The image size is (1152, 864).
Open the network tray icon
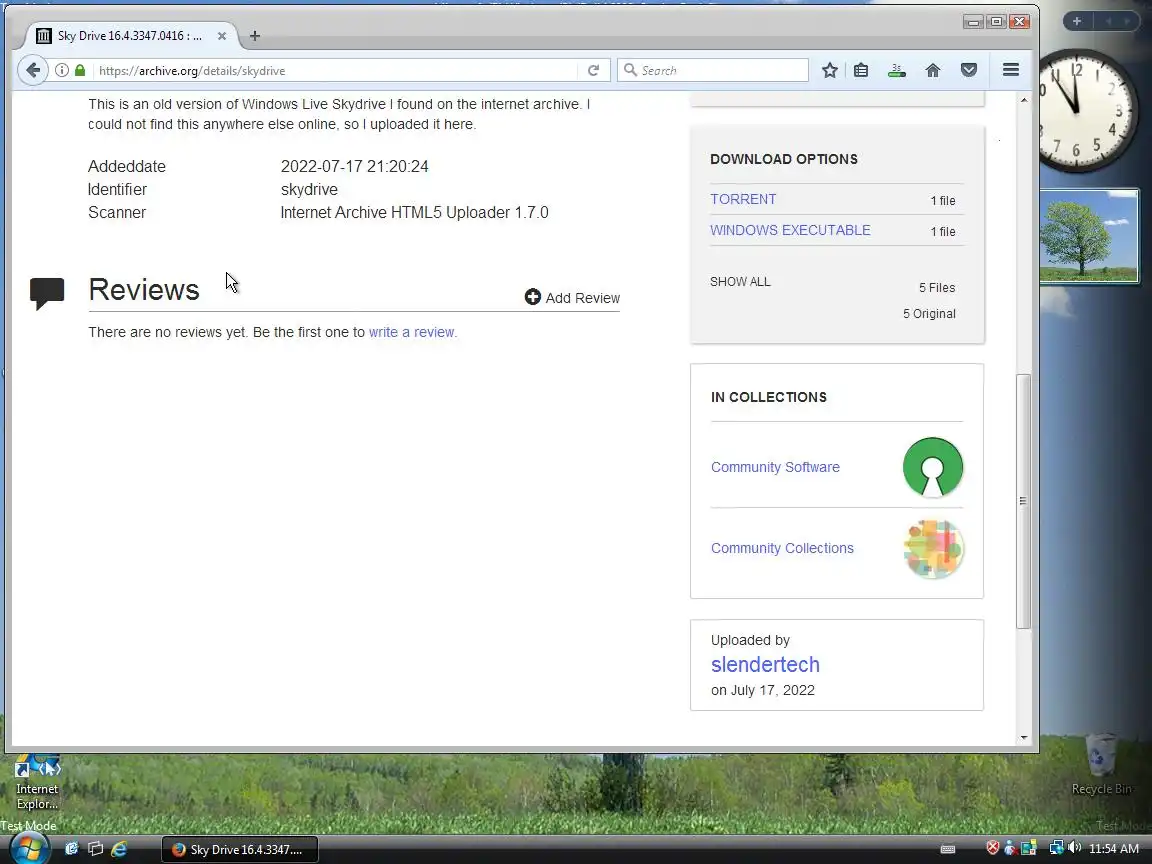click(x=1056, y=848)
